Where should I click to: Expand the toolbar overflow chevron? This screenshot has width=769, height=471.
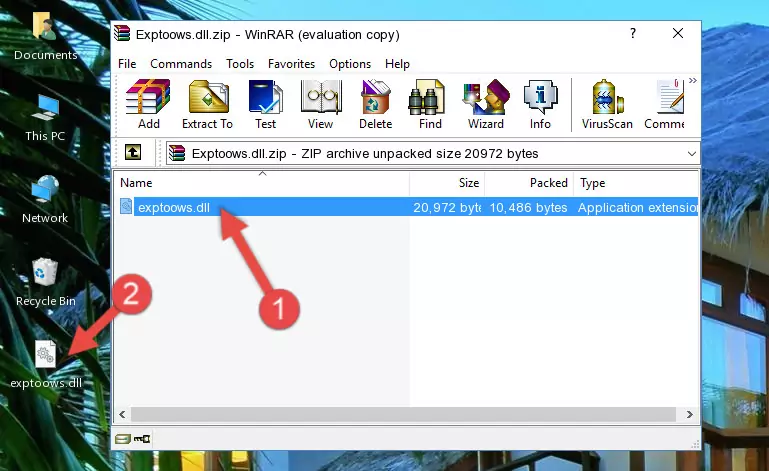coord(692,80)
